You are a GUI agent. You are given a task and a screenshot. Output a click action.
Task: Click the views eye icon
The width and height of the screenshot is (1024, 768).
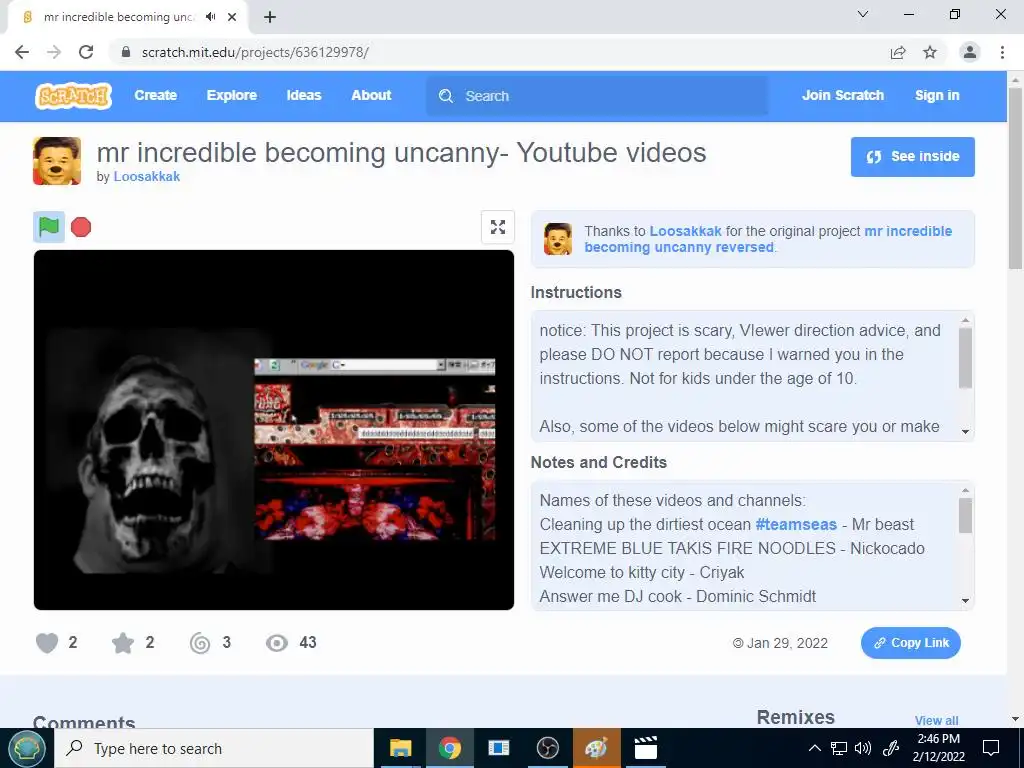(x=277, y=643)
